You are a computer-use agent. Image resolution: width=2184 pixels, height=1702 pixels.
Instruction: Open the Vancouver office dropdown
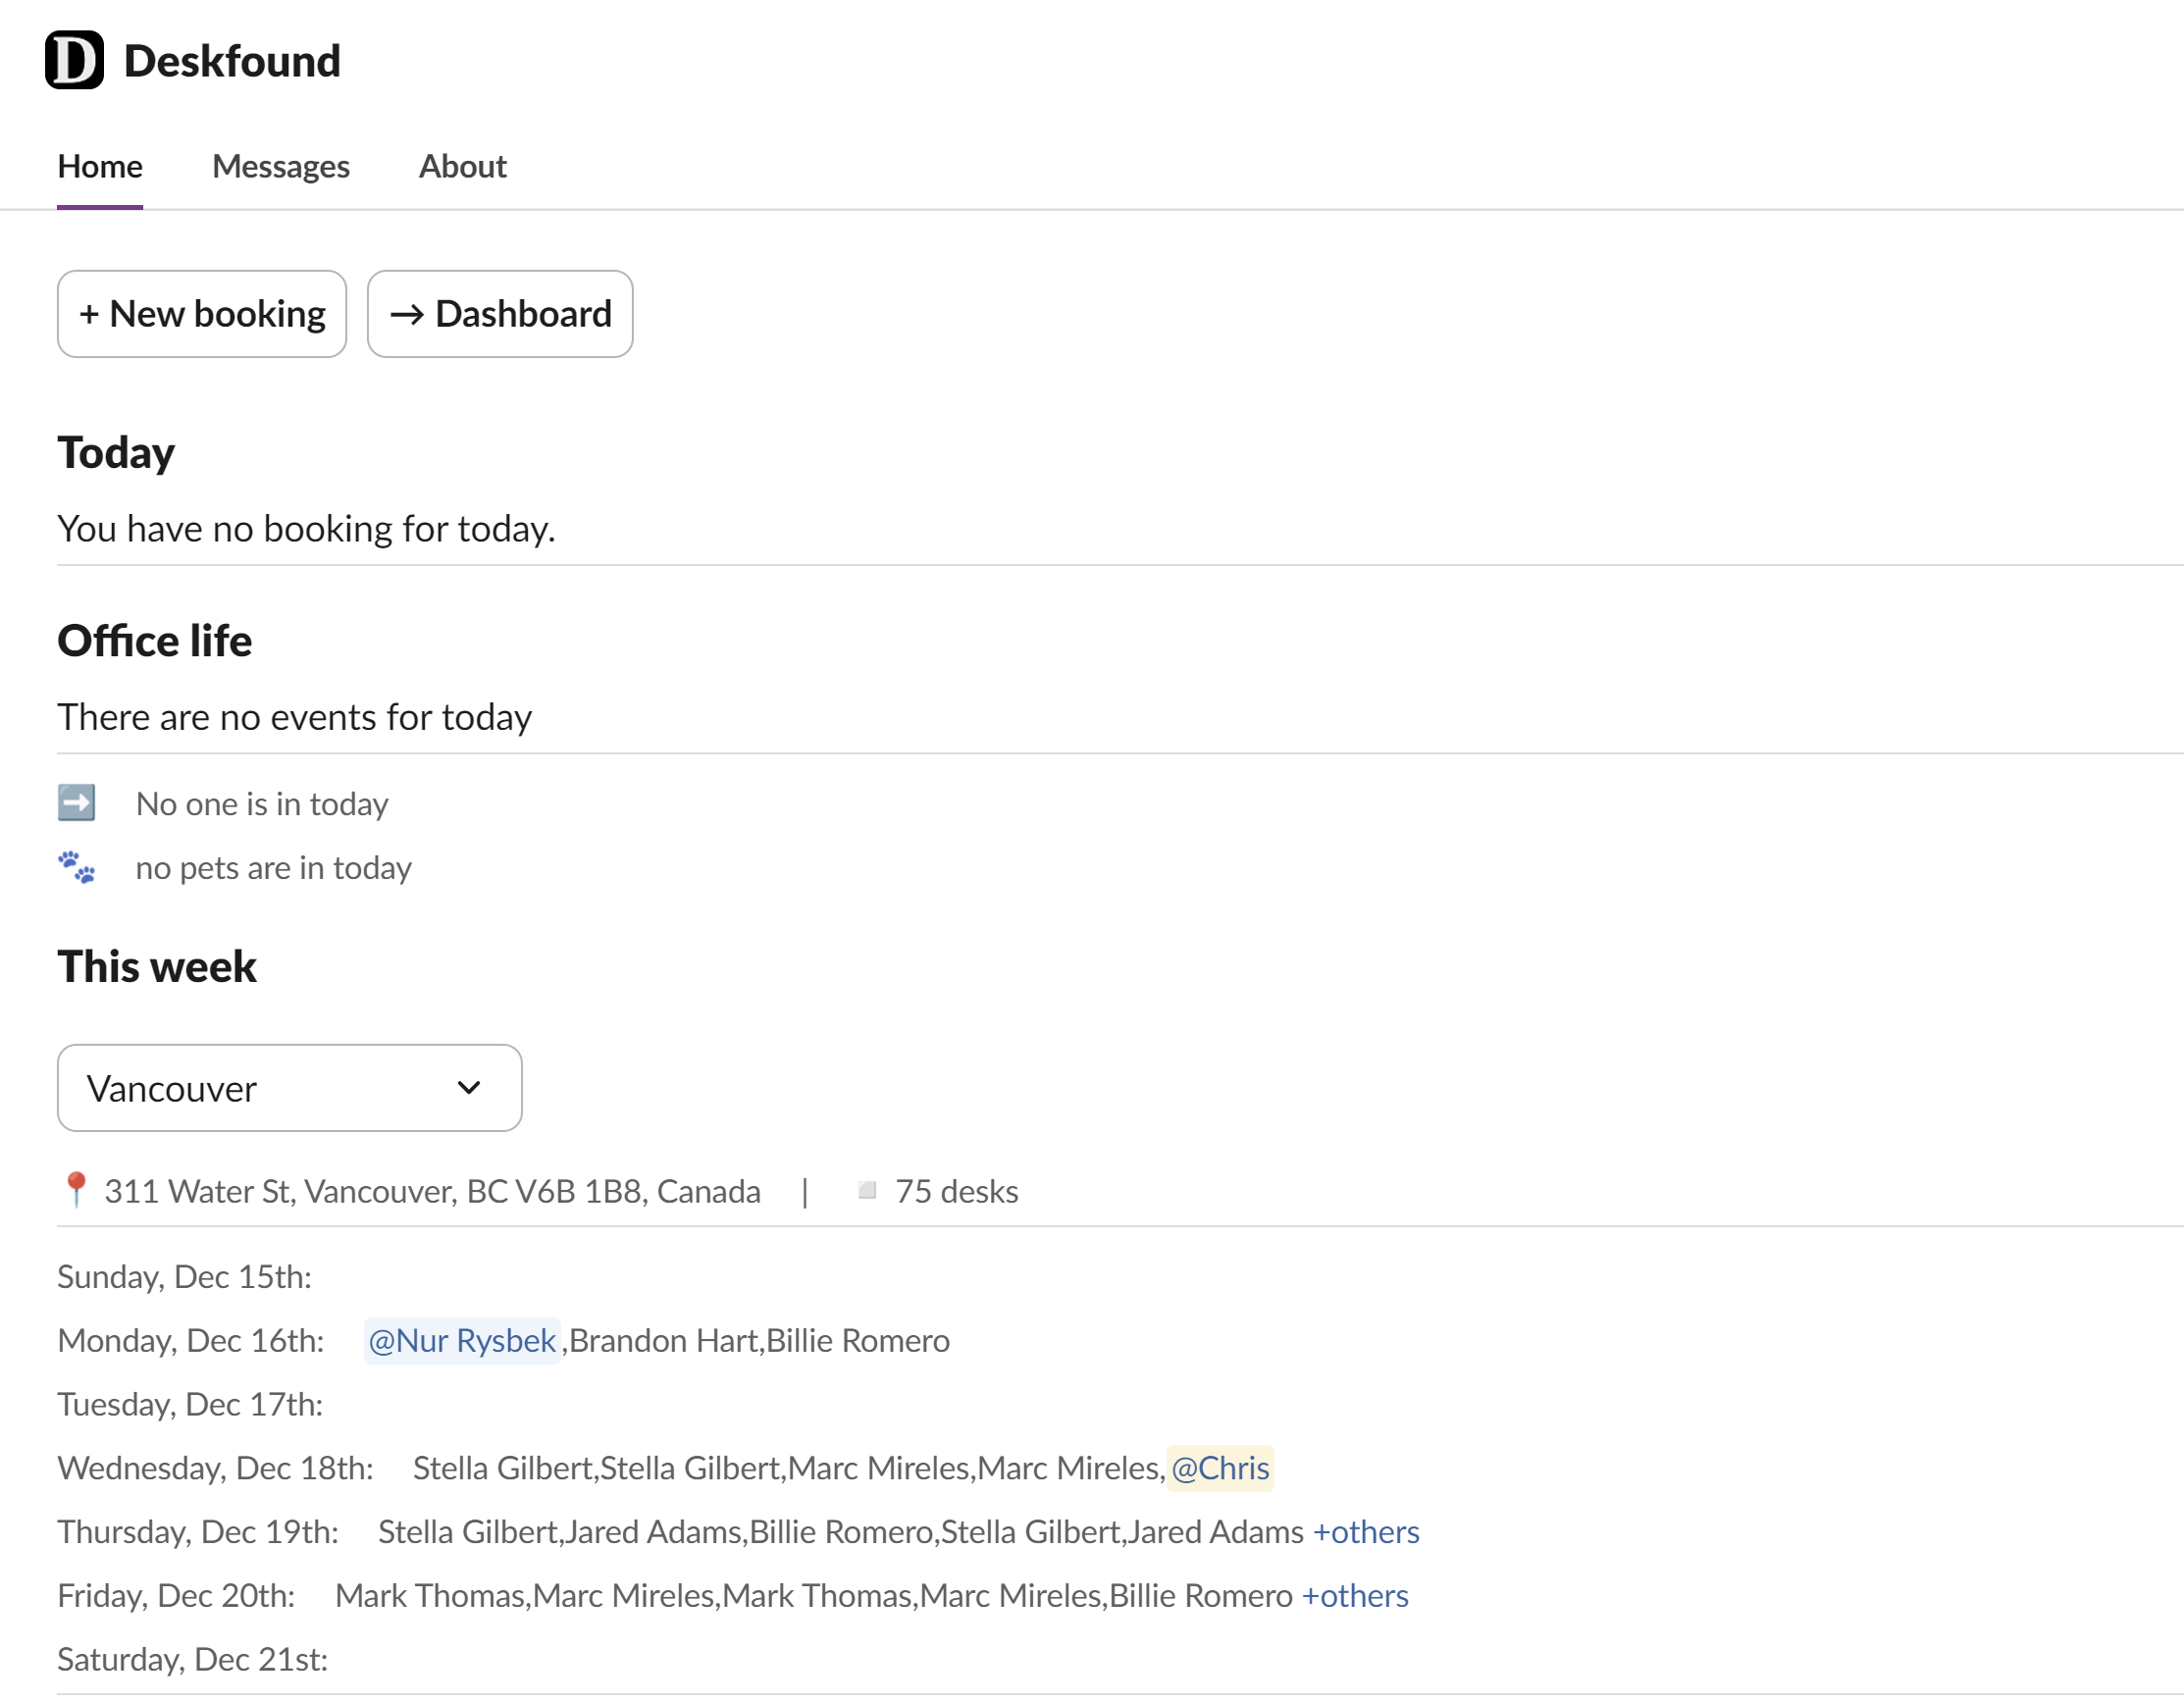289,1088
